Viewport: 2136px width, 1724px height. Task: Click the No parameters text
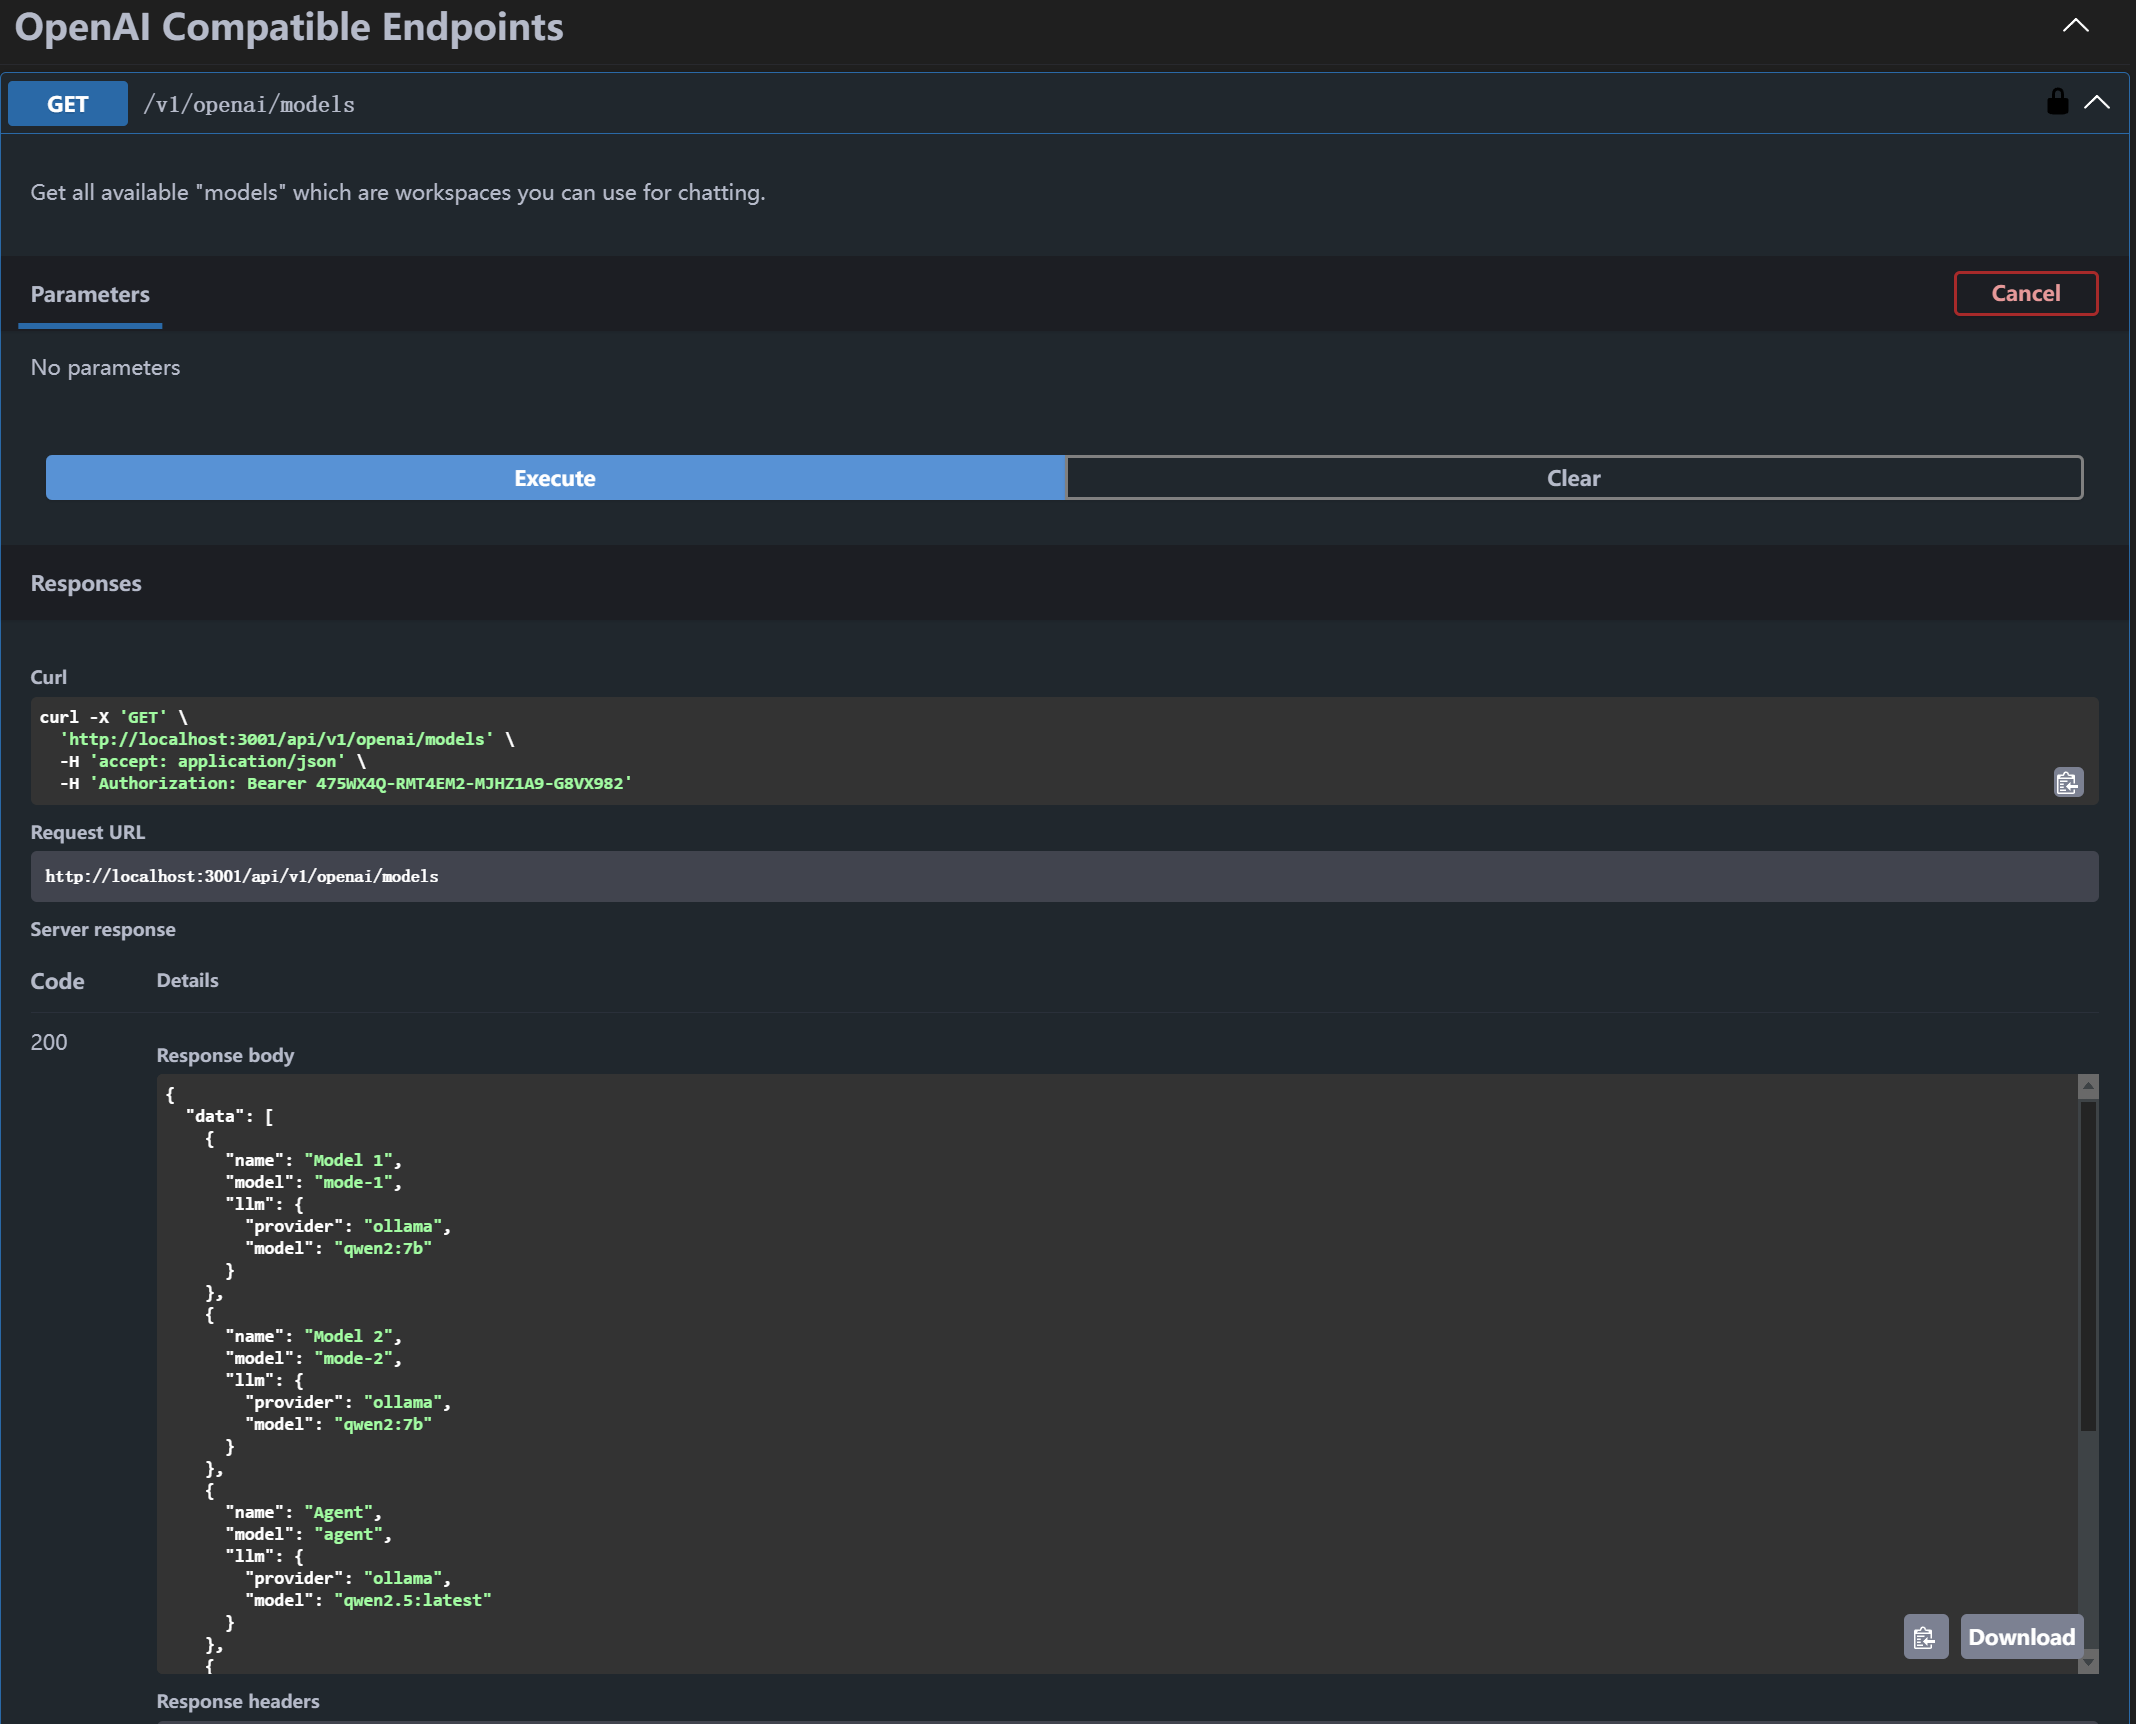point(105,367)
